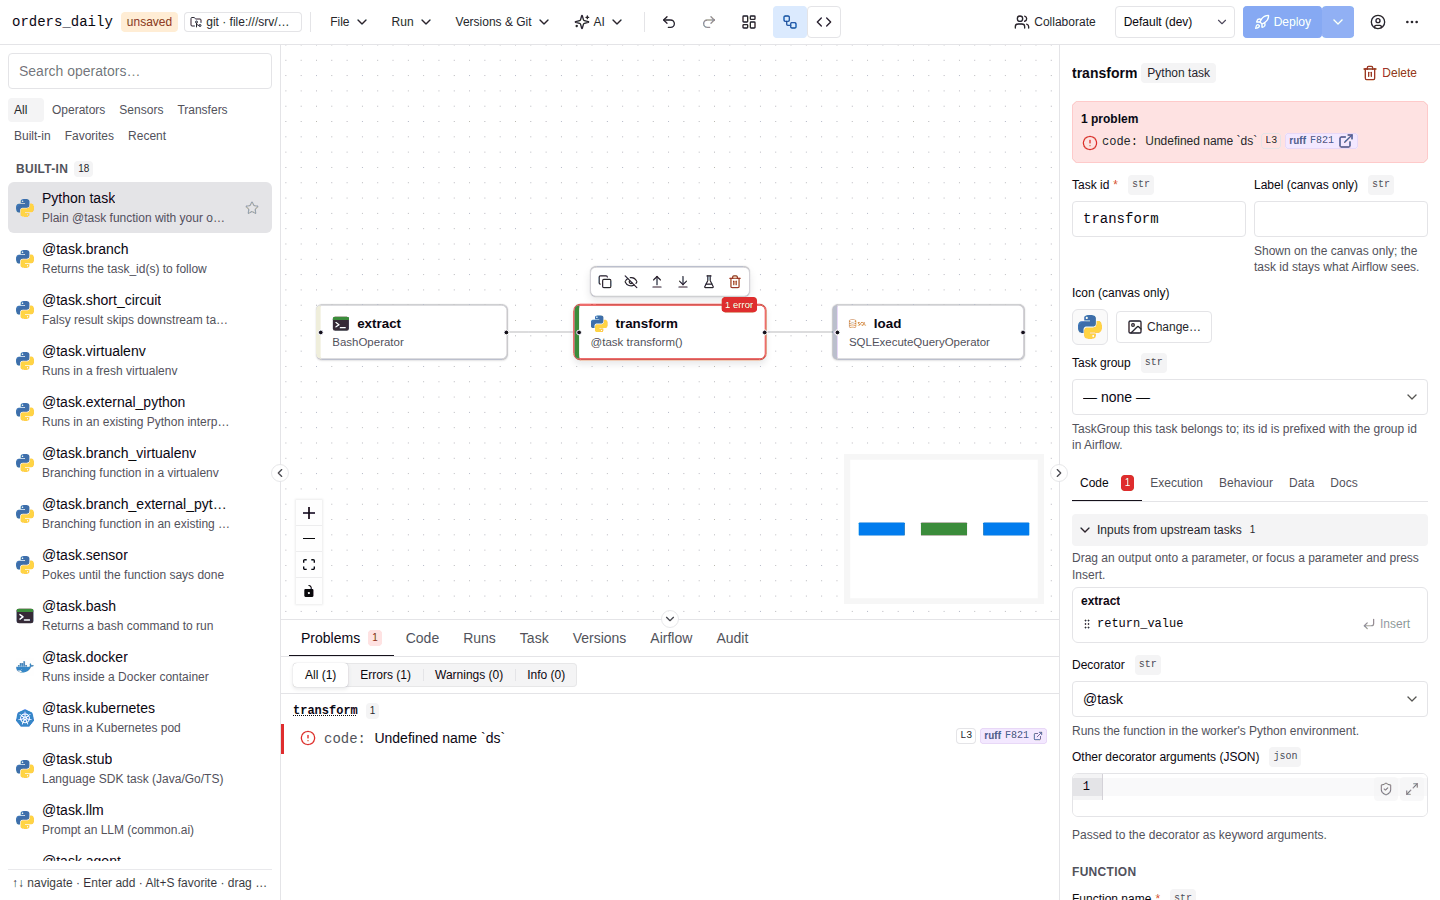Undo the last change
The image size is (1440, 900).
pos(669,22)
